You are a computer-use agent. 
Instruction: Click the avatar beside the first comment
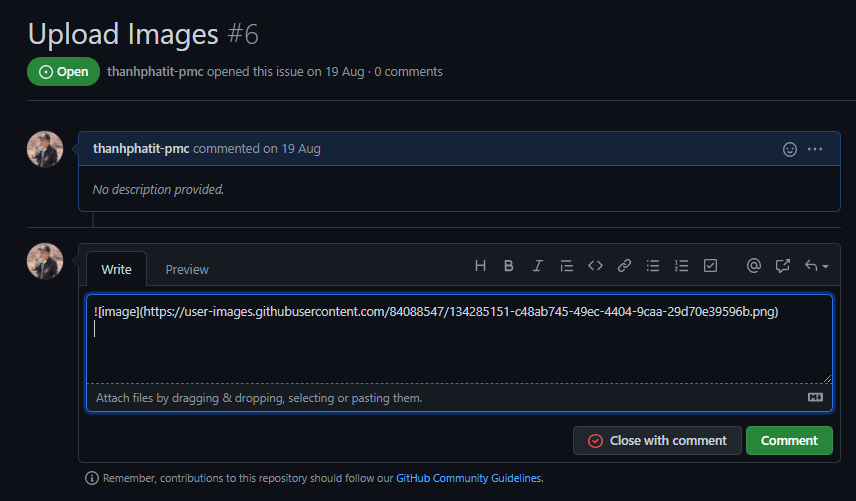pos(45,149)
